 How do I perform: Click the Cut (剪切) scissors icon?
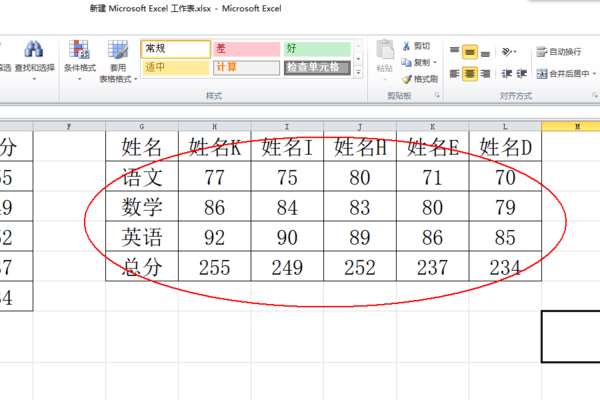click(406, 46)
